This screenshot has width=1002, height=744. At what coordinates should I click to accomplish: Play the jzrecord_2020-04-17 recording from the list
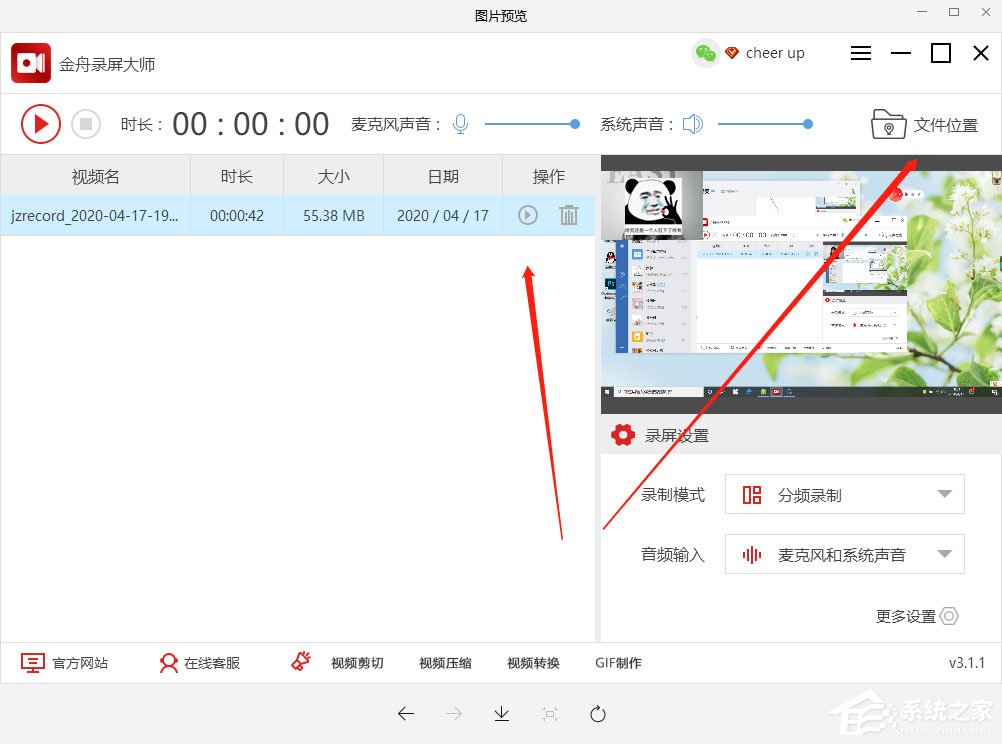click(x=527, y=214)
